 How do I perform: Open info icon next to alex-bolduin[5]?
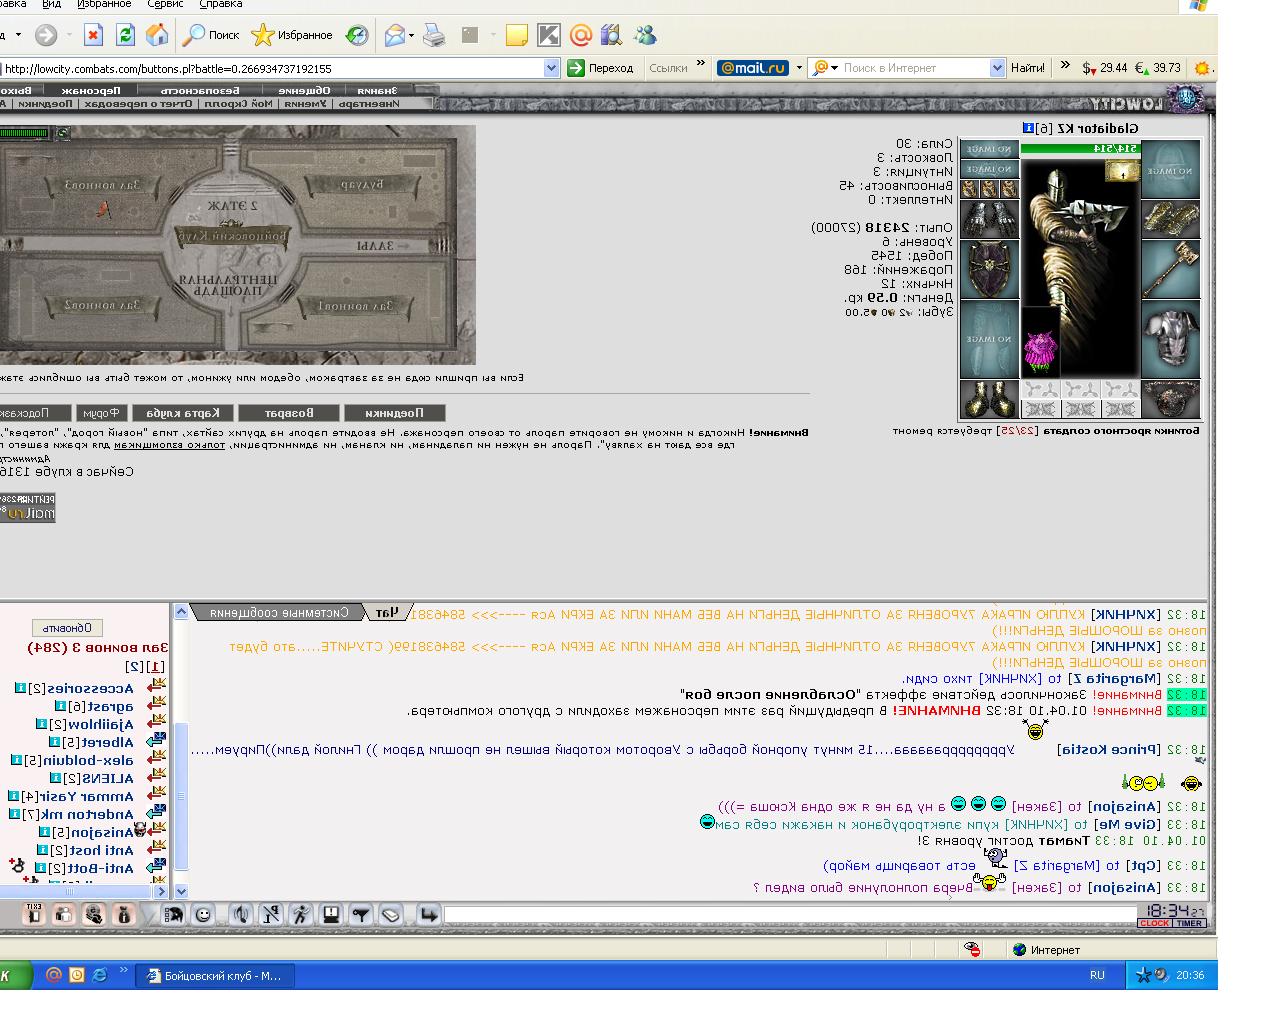coord(16,760)
